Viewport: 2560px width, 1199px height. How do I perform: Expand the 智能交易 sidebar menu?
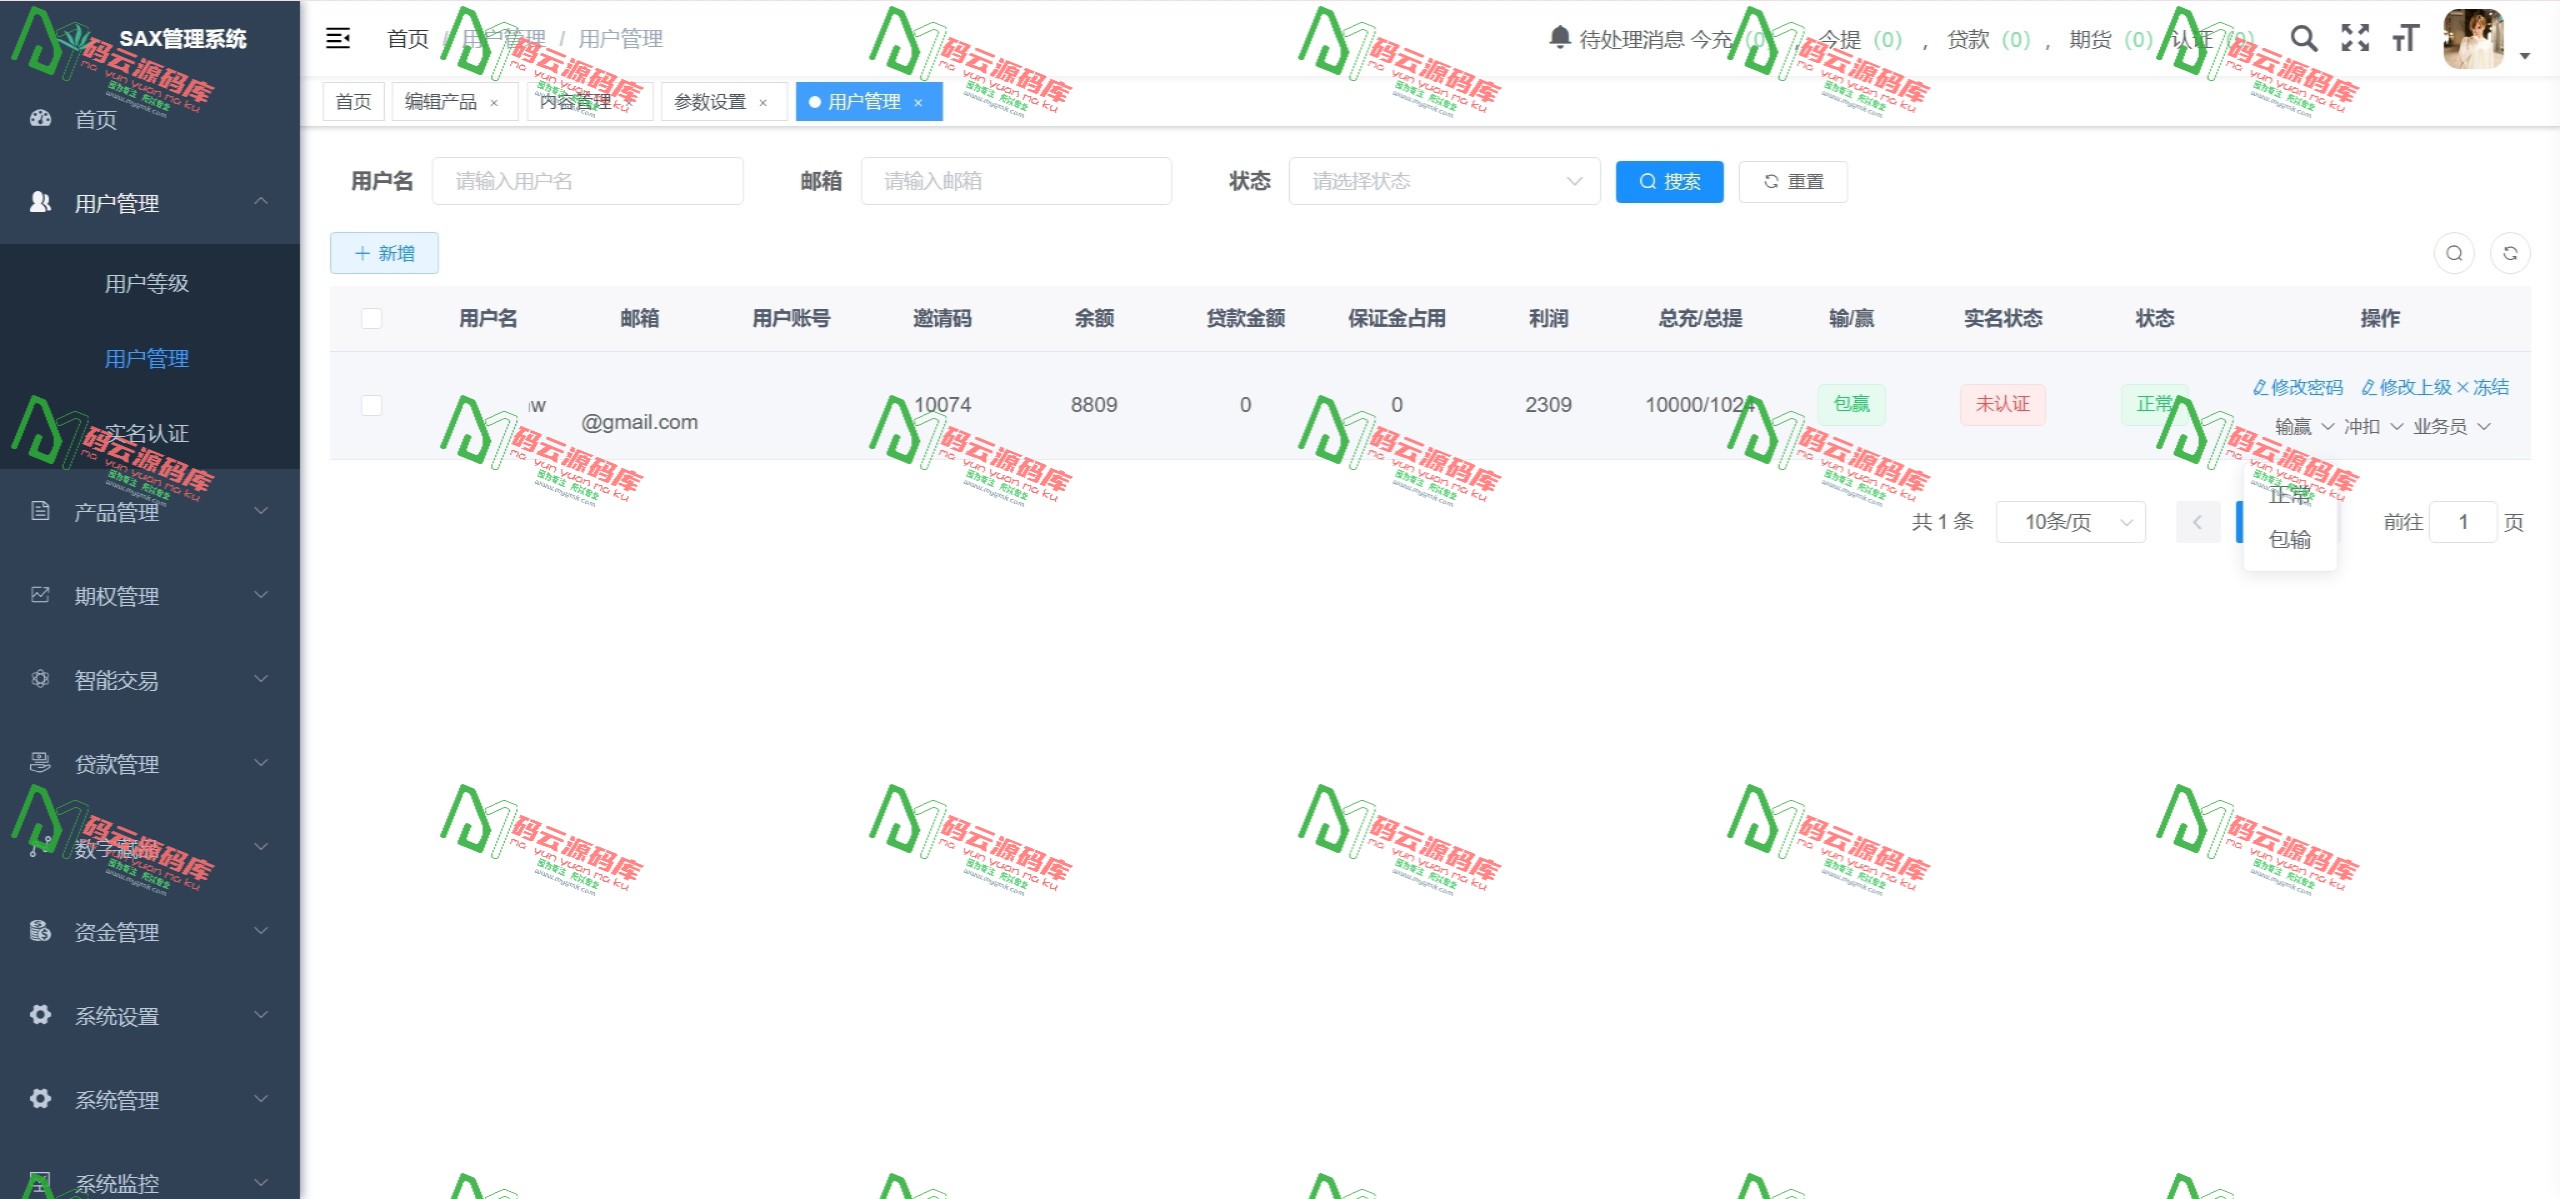coord(261,679)
